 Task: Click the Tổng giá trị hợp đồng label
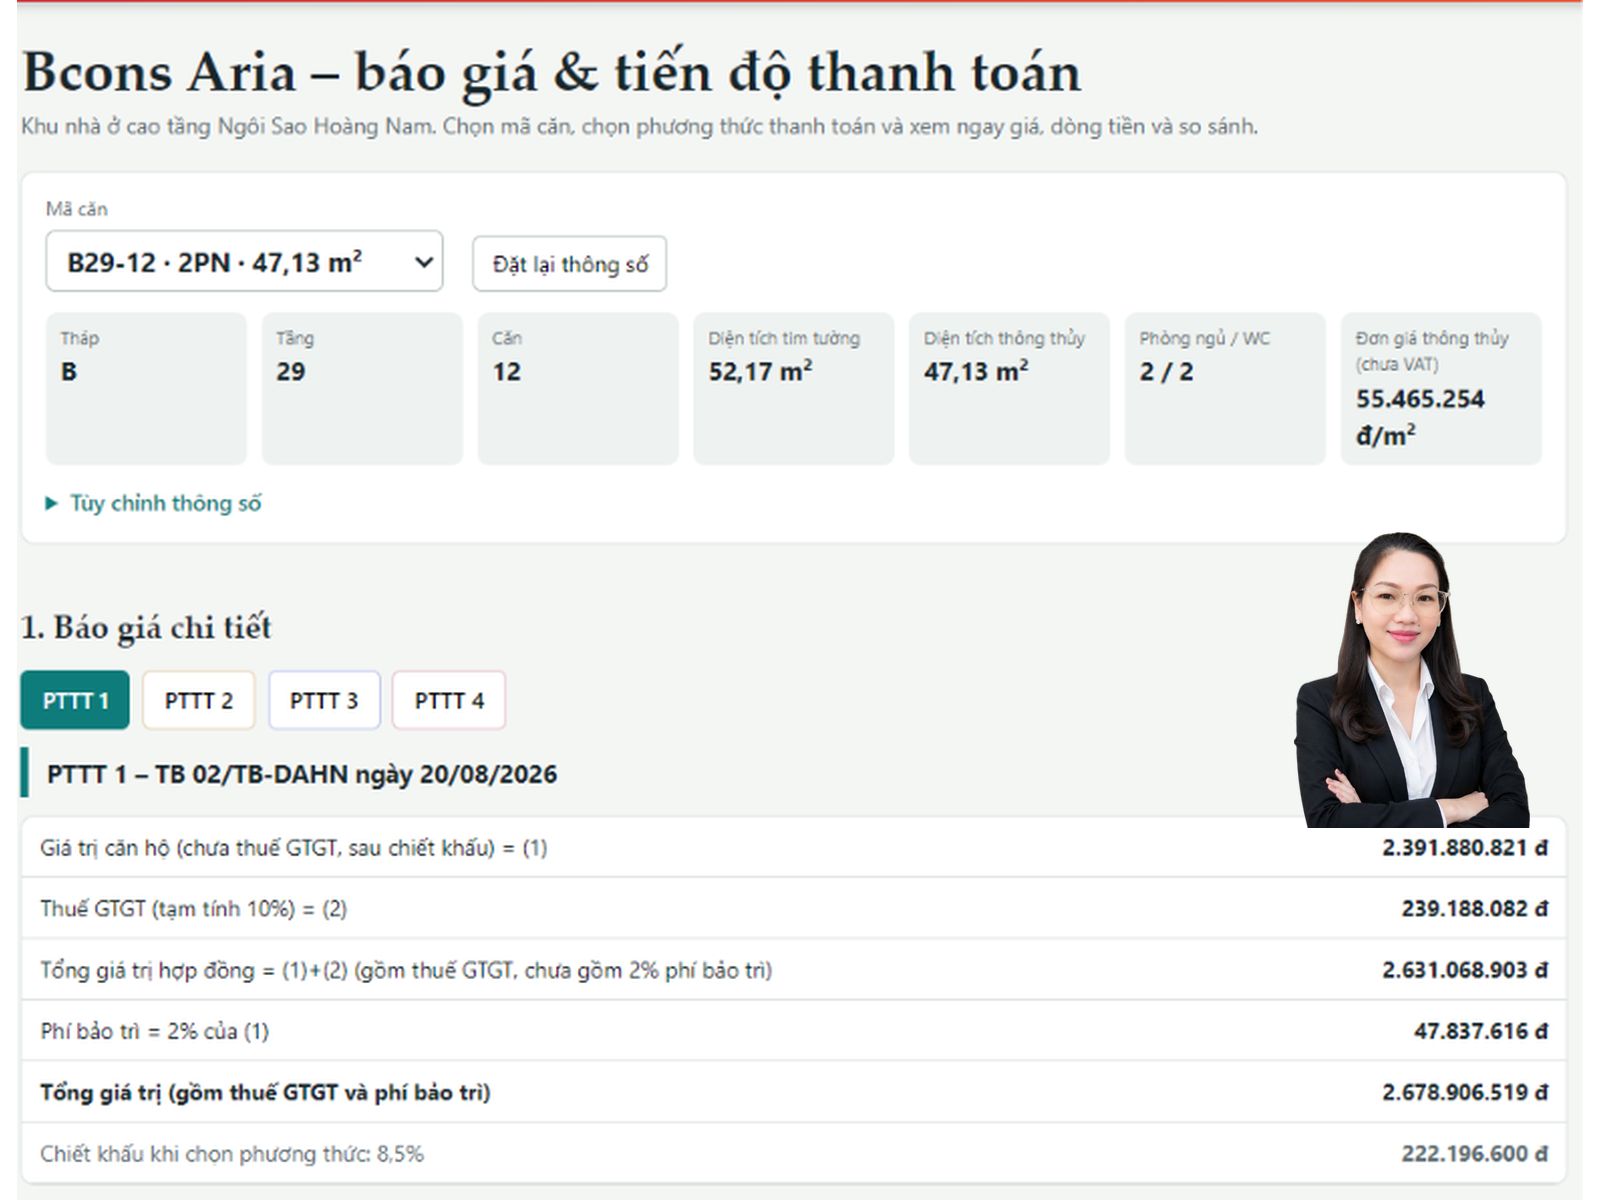(x=406, y=970)
